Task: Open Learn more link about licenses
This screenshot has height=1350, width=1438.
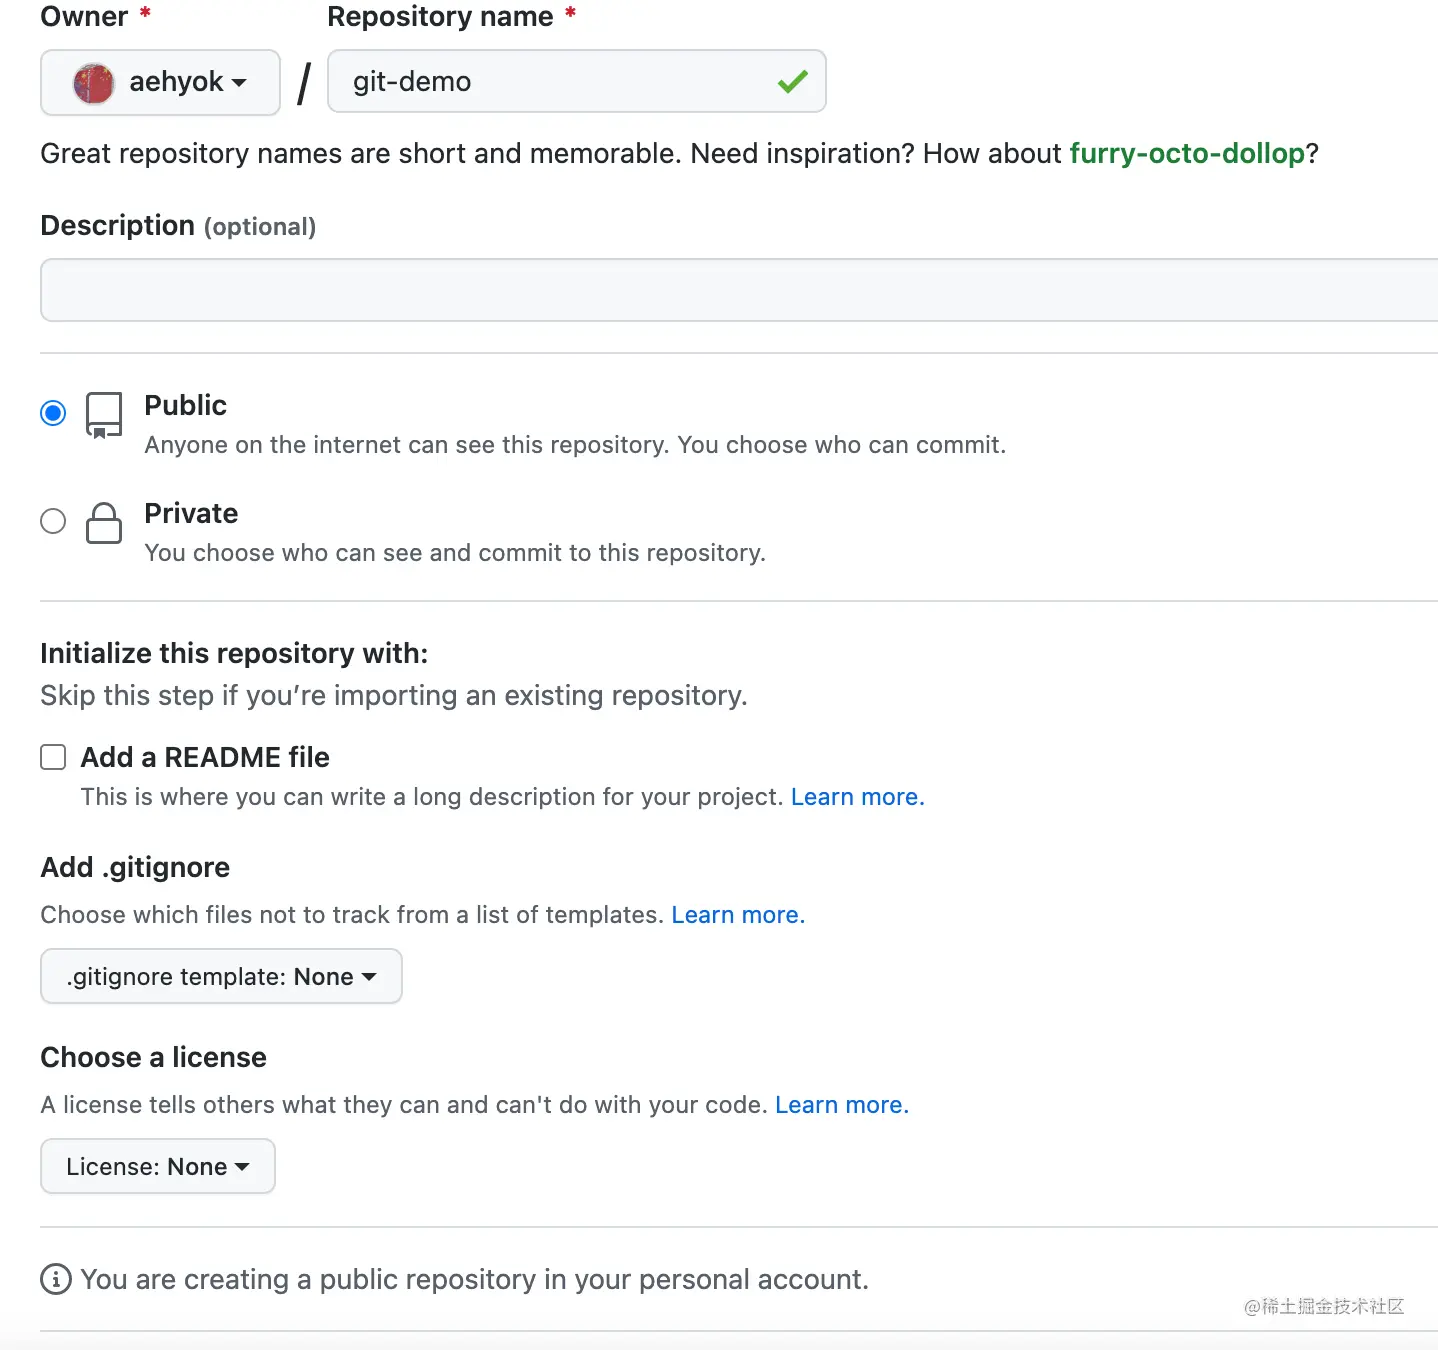Action: 841,1105
